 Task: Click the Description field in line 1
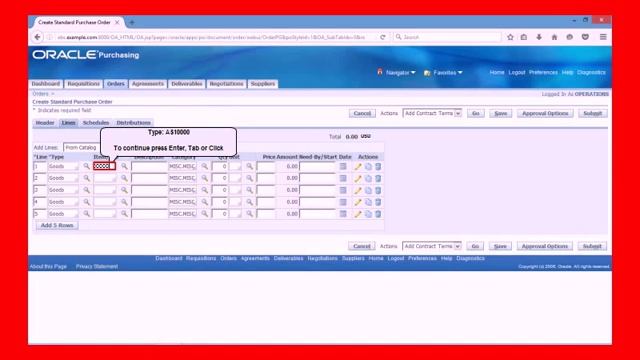point(149,167)
